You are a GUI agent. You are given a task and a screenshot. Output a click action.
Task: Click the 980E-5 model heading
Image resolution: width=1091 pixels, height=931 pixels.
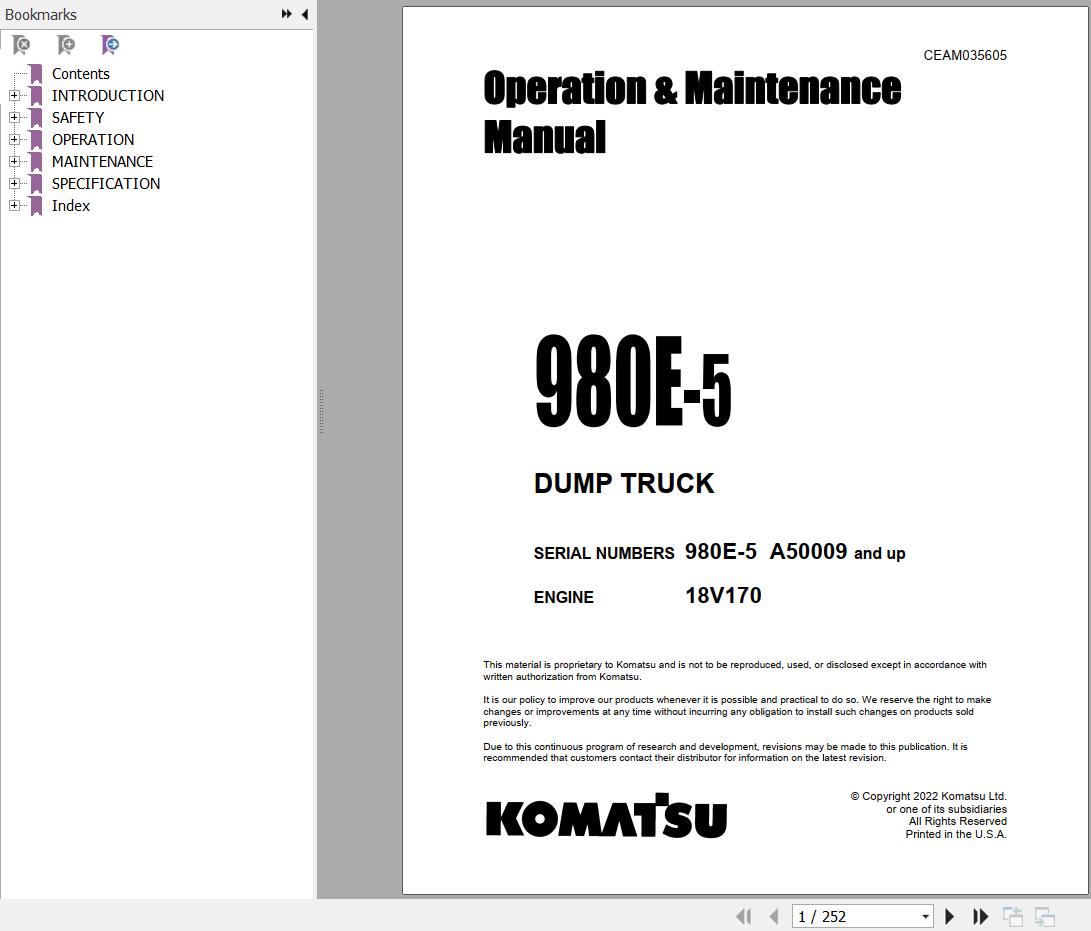[x=633, y=380]
